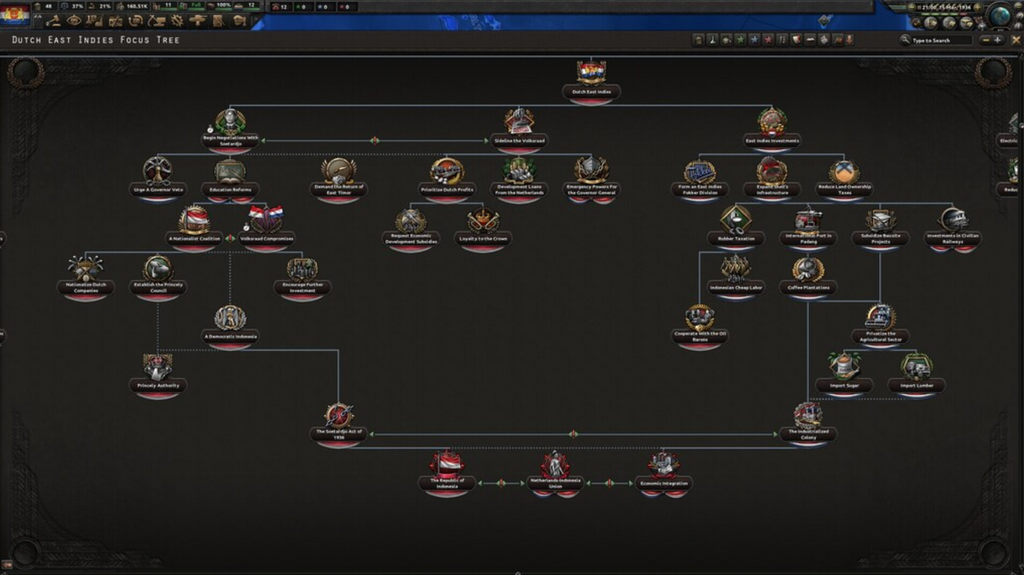Screen dimensions: 1024x575
Task: Select Form an East Indies Fokker Division
Action: click(699, 178)
